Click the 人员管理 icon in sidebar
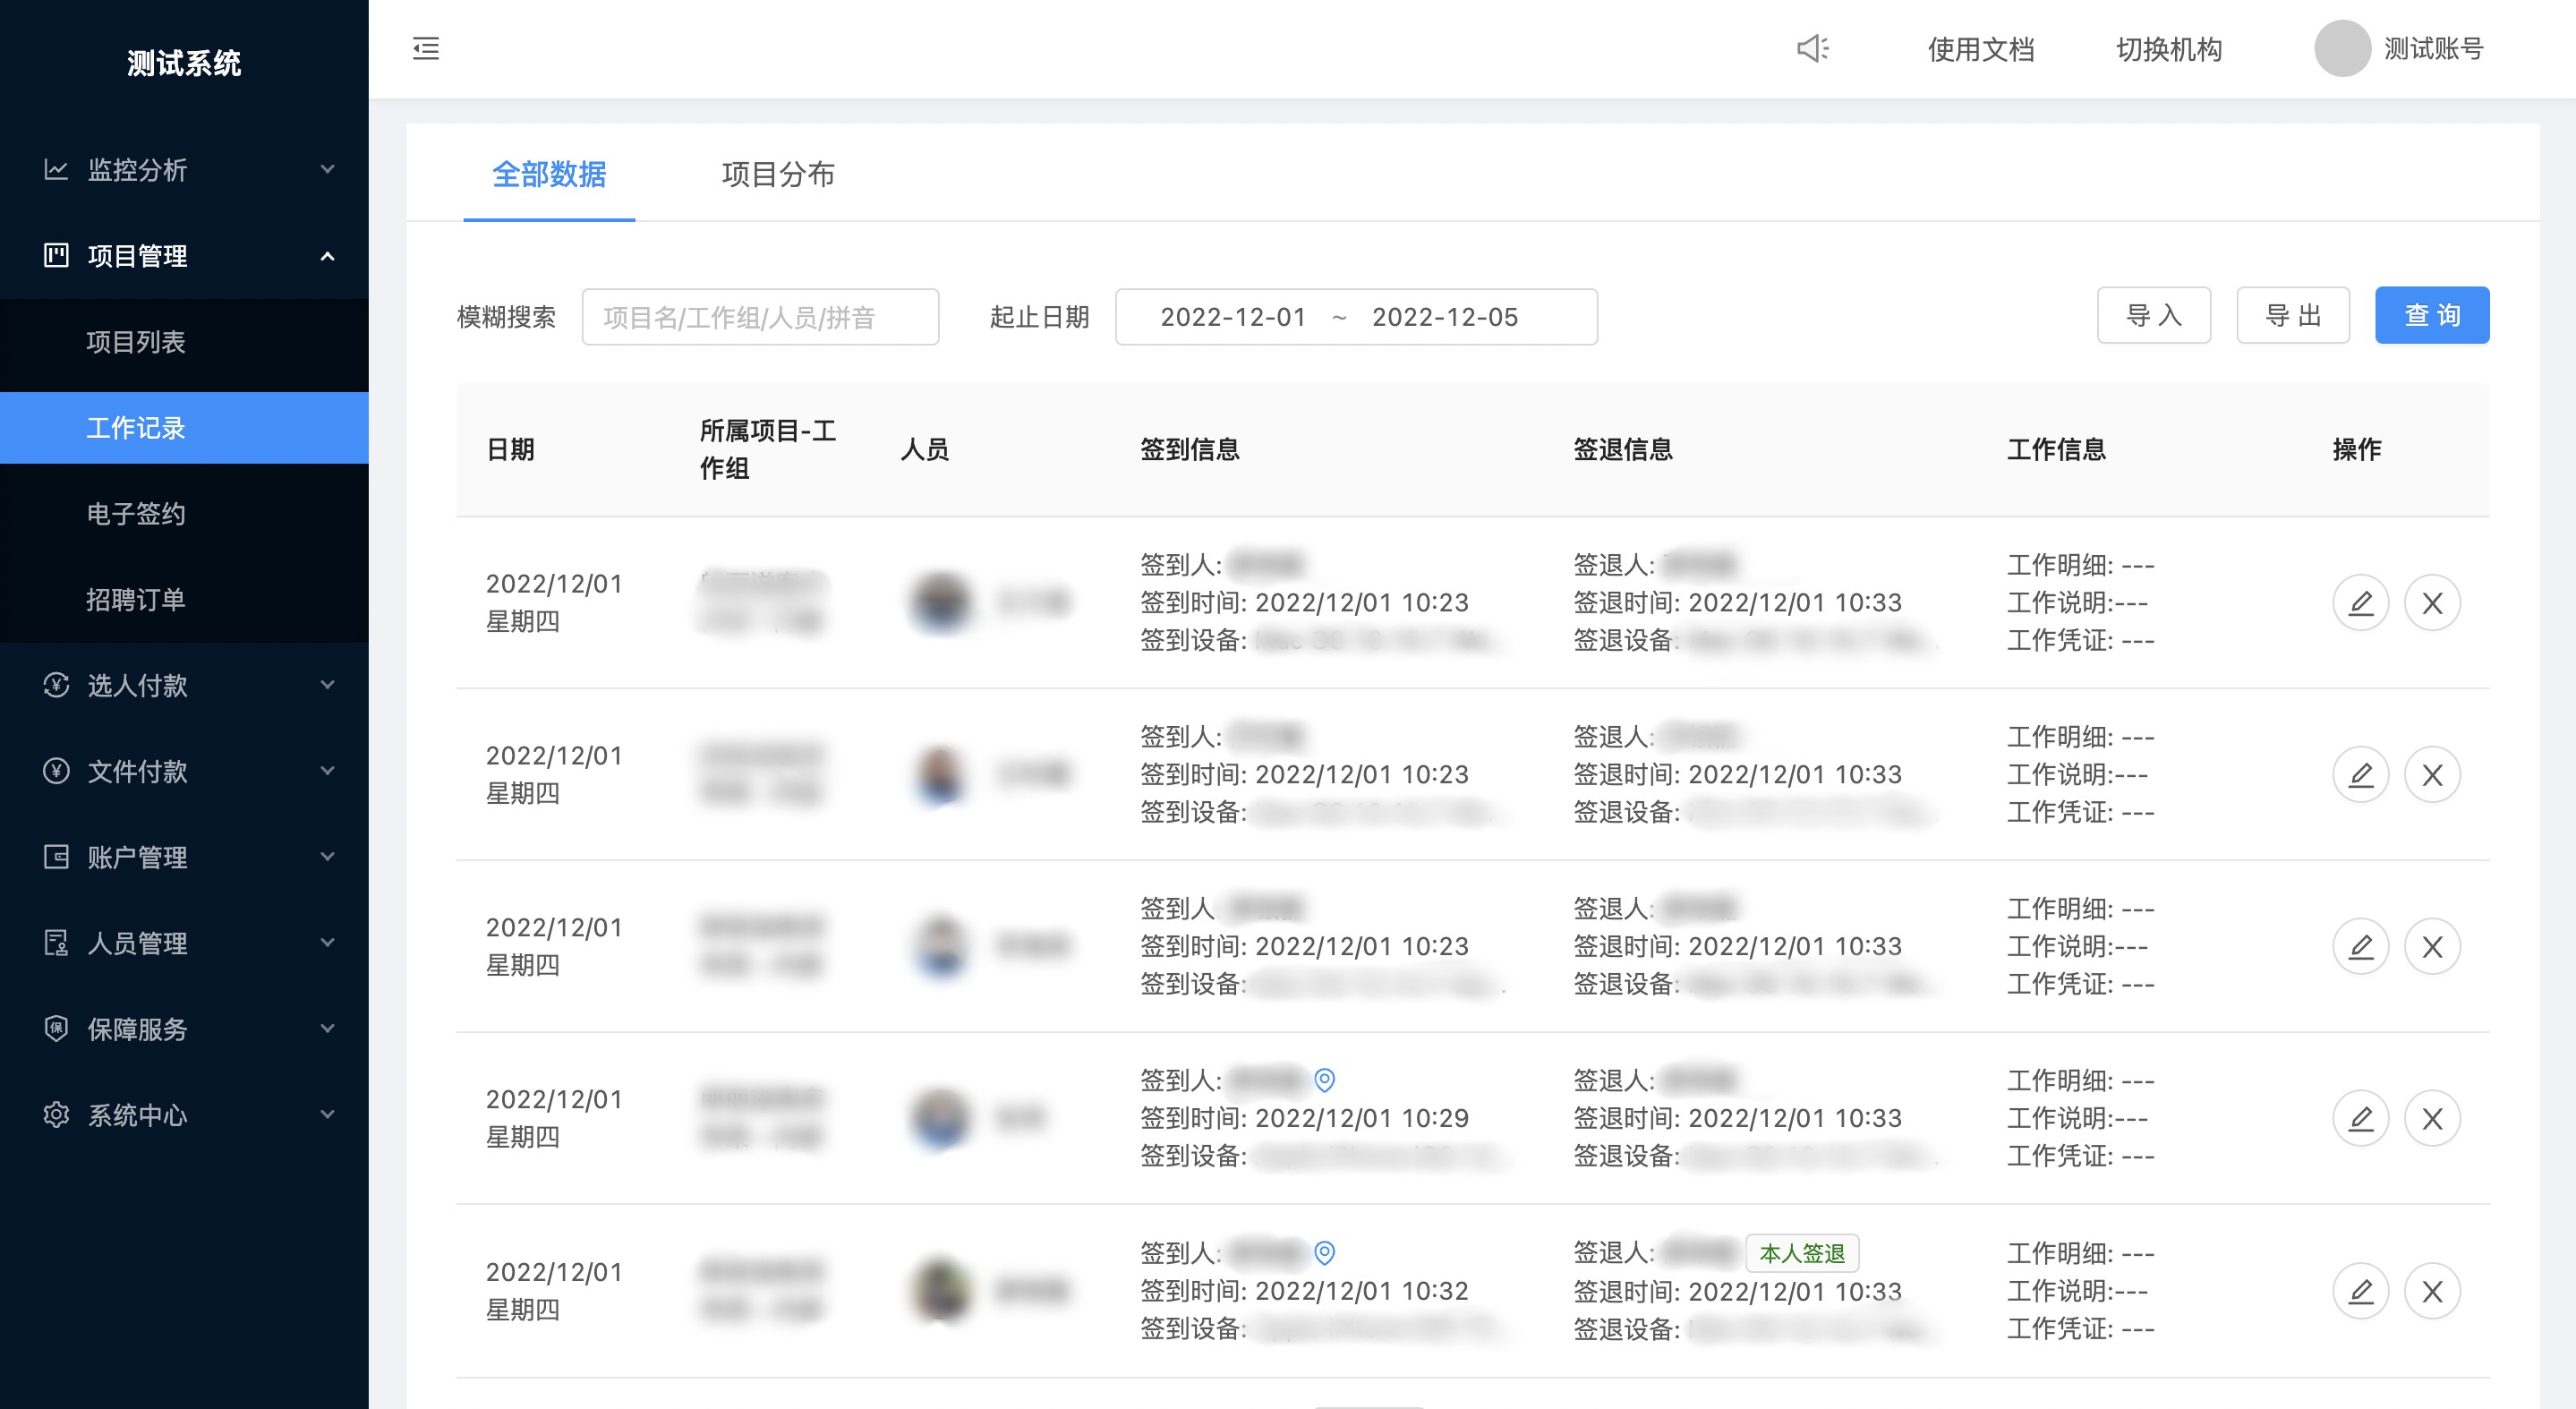Screen dimensions: 2576x1409 pos(56,943)
